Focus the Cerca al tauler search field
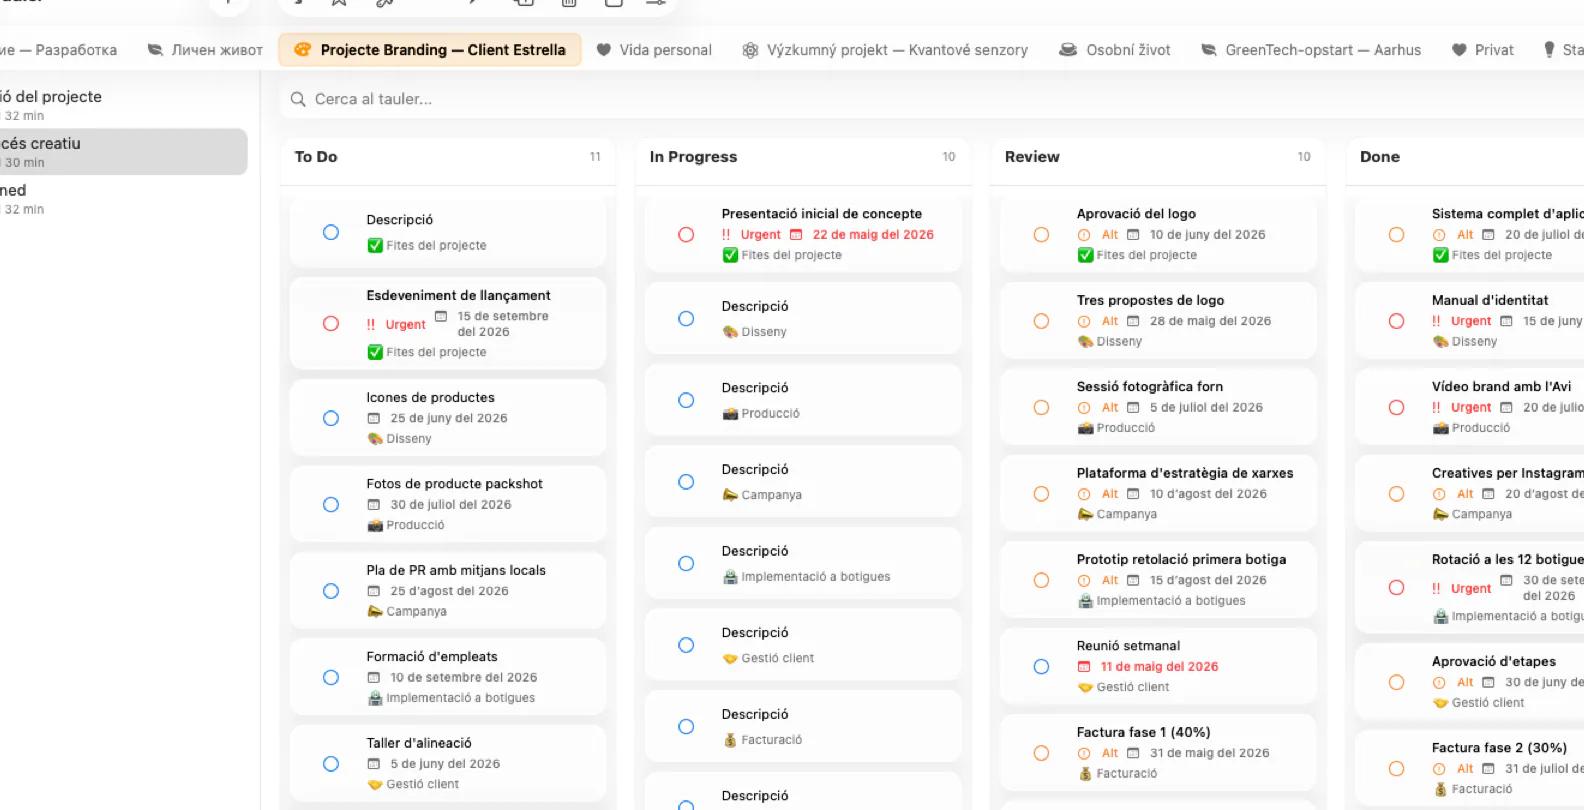Viewport: 1584px width, 810px height. pos(930,99)
